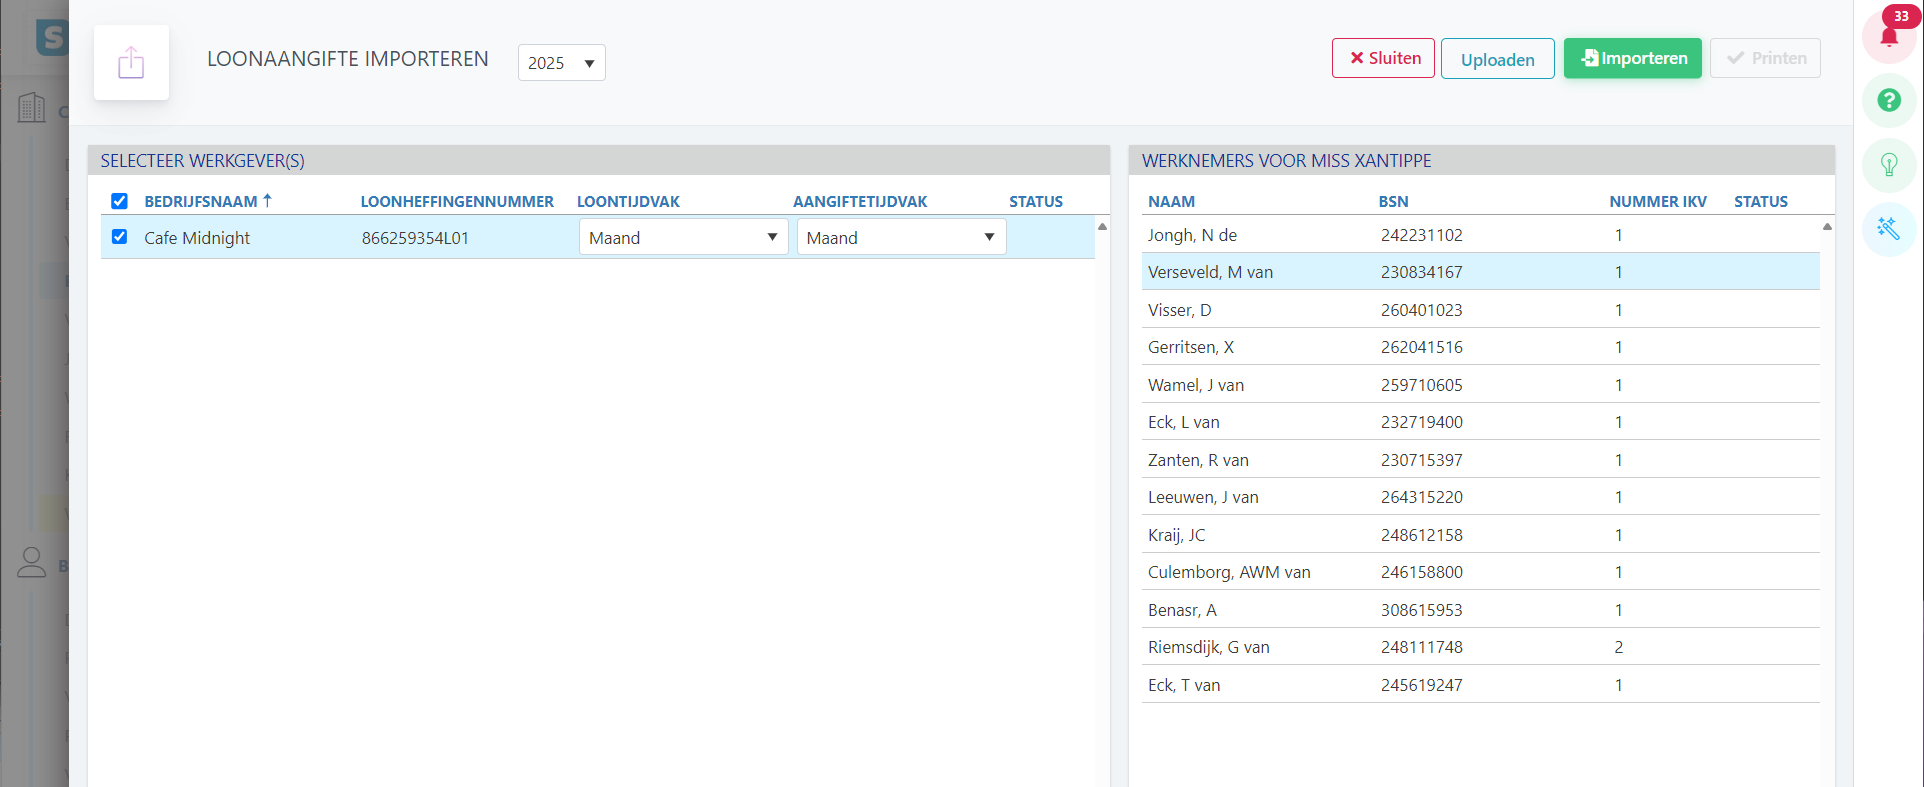The height and width of the screenshot is (787, 1924).
Task: Click the lightbulb tips icon
Action: pos(1889,165)
